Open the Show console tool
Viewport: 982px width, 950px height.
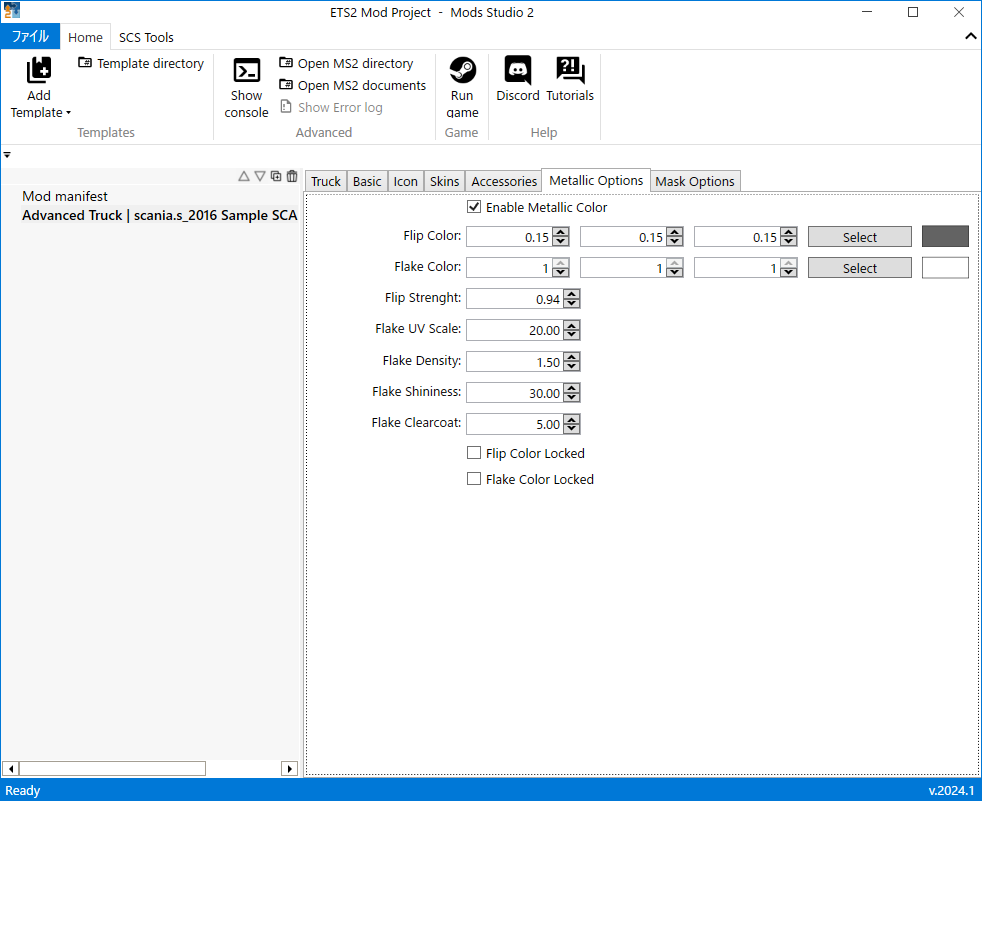(x=246, y=71)
